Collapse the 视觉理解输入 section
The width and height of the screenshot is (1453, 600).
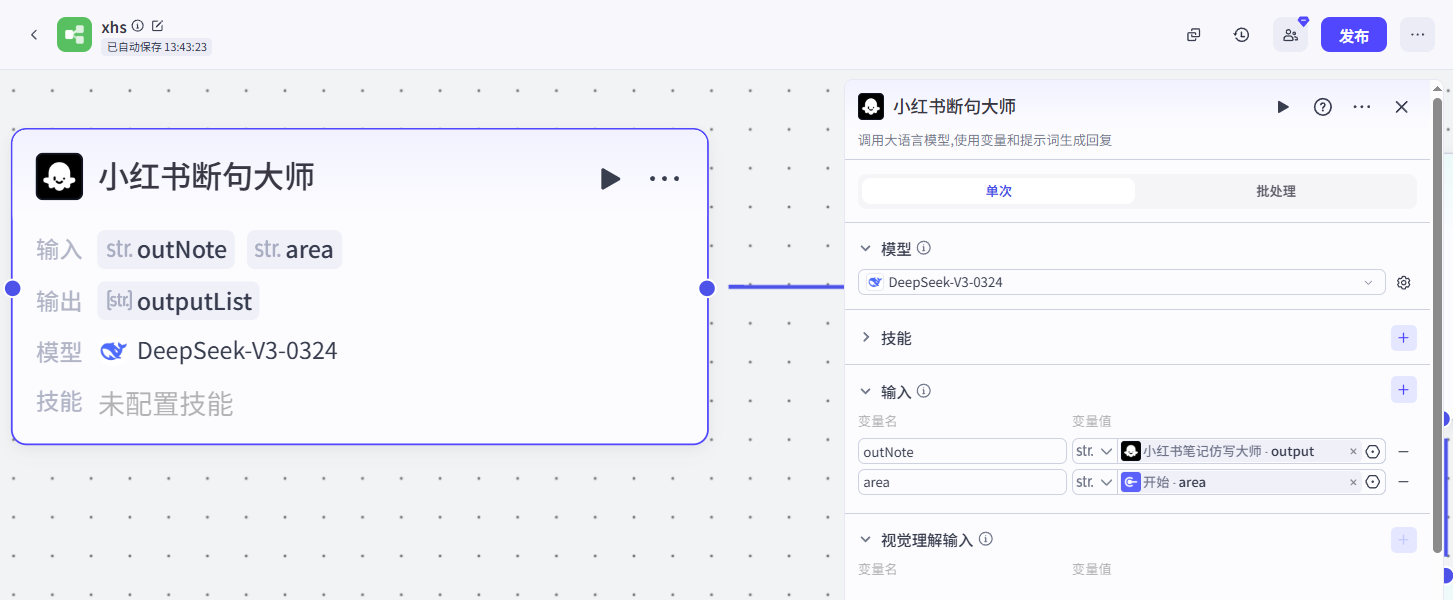pos(866,539)
